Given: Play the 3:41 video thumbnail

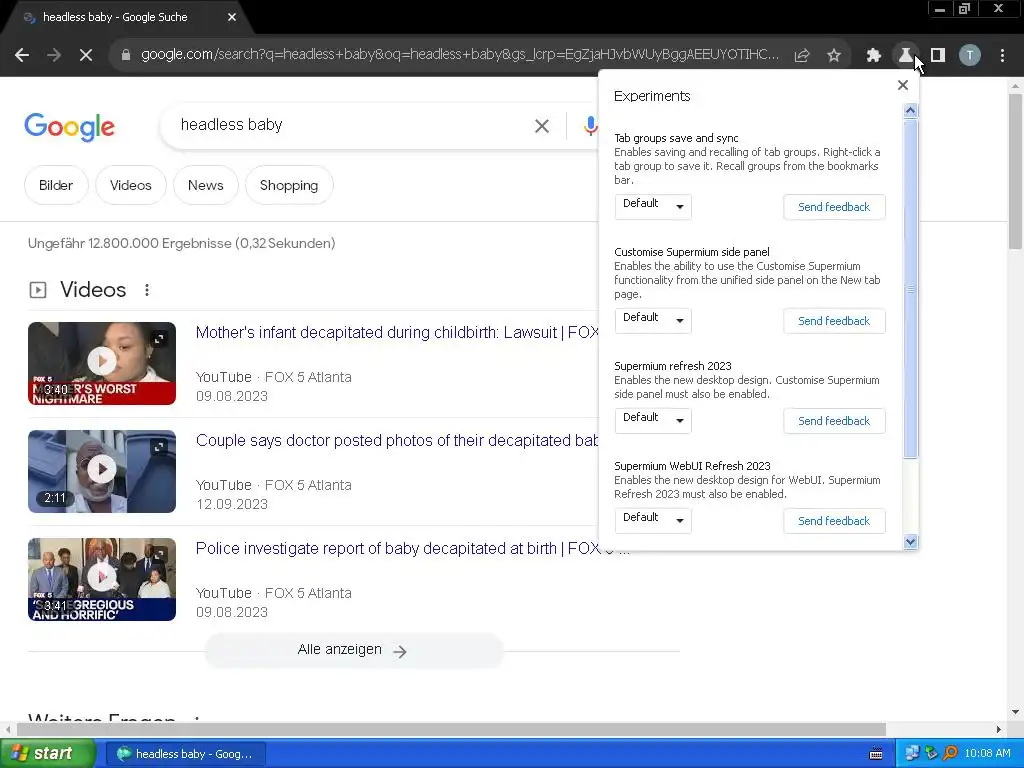Looking at the screenshot, I should point(102,579).
